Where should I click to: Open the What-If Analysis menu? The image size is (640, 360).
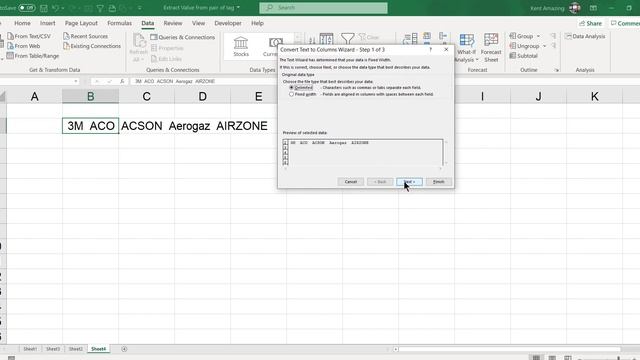click(467, 48)
